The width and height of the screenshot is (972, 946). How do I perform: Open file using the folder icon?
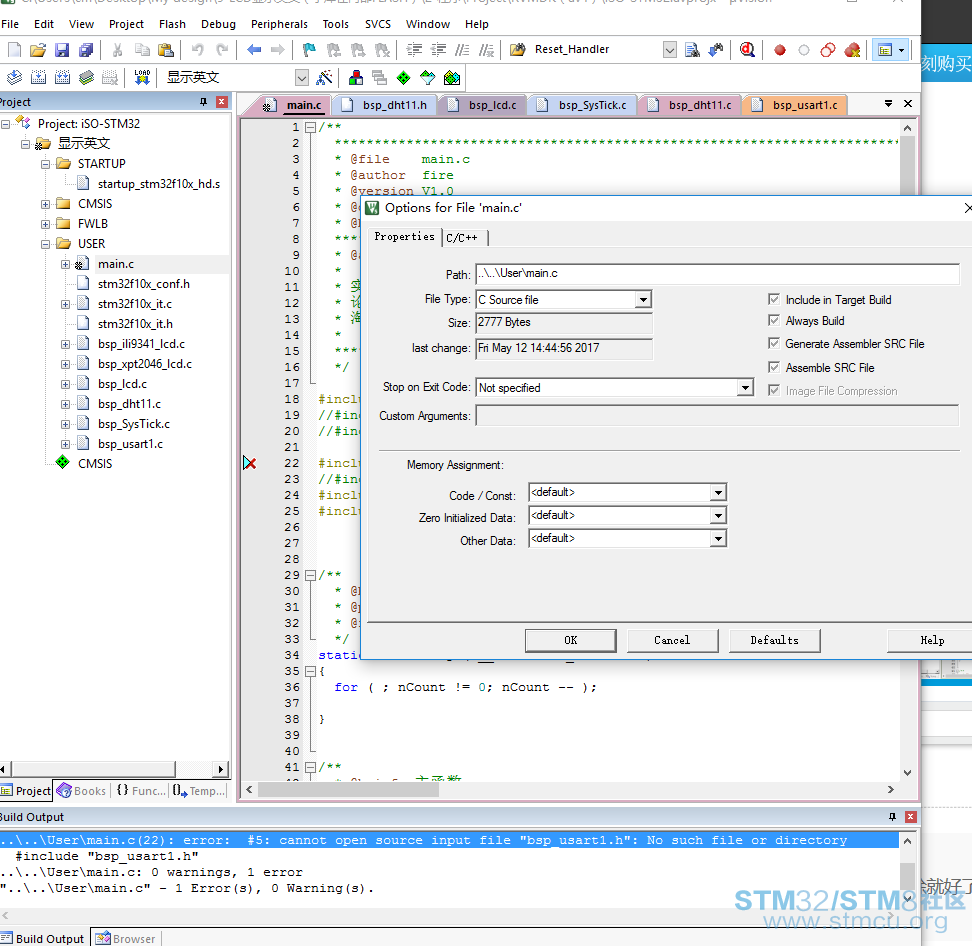coord(38,50)
